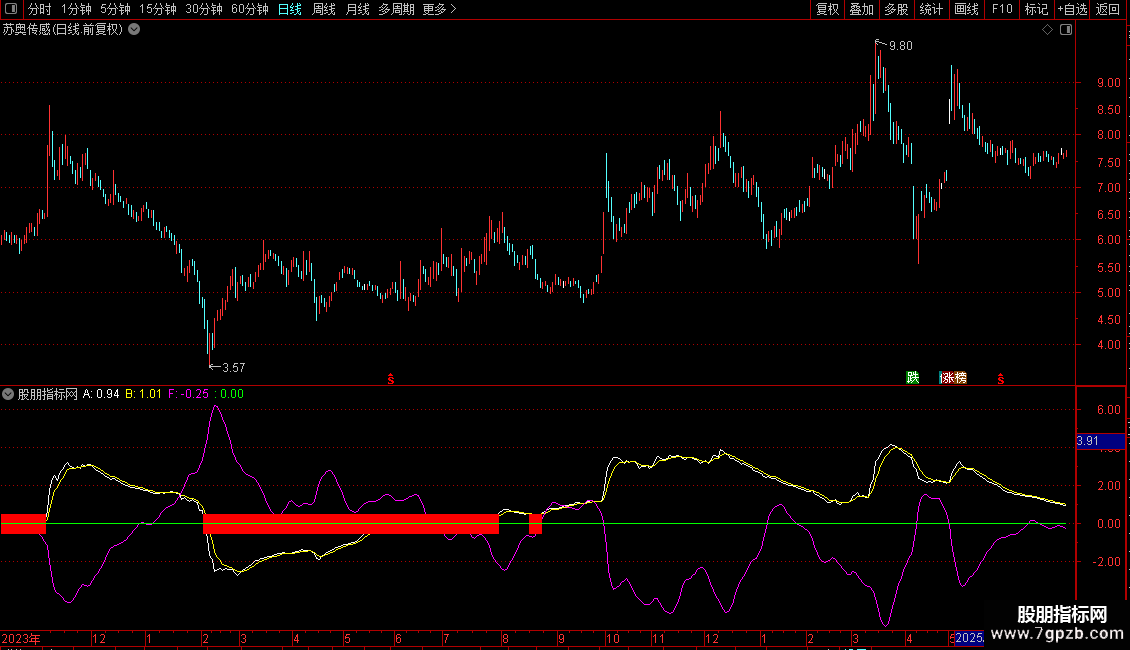Click the 返回 back button
Image resolution: width=1130 pixels, height=650 pixels.
(x=1108, y=9)
